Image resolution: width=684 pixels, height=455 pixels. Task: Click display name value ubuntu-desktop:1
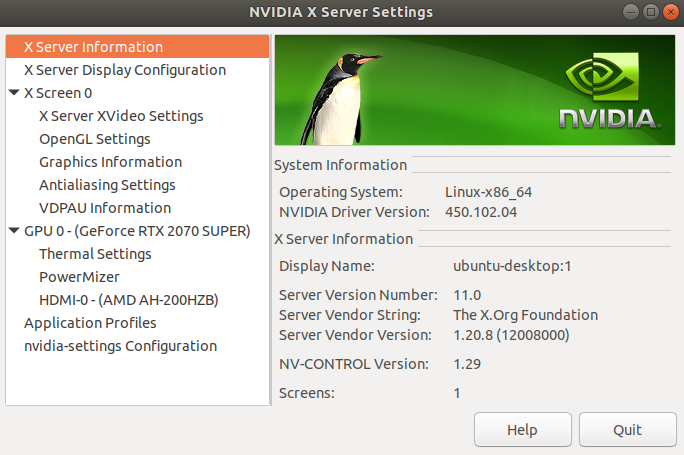(512, 266)
